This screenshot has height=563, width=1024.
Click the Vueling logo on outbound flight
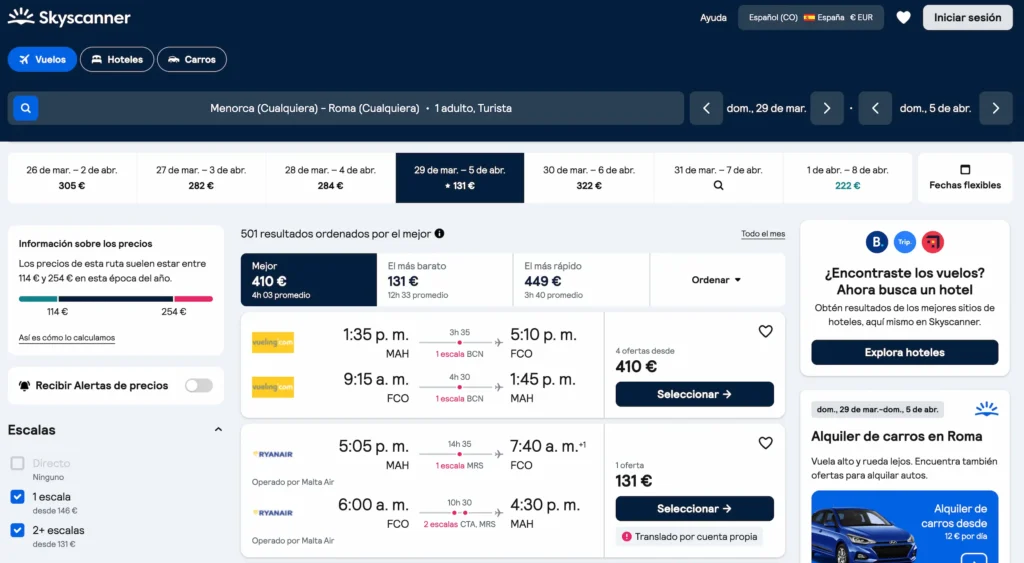pyautogui.click(x=273, y=342)
